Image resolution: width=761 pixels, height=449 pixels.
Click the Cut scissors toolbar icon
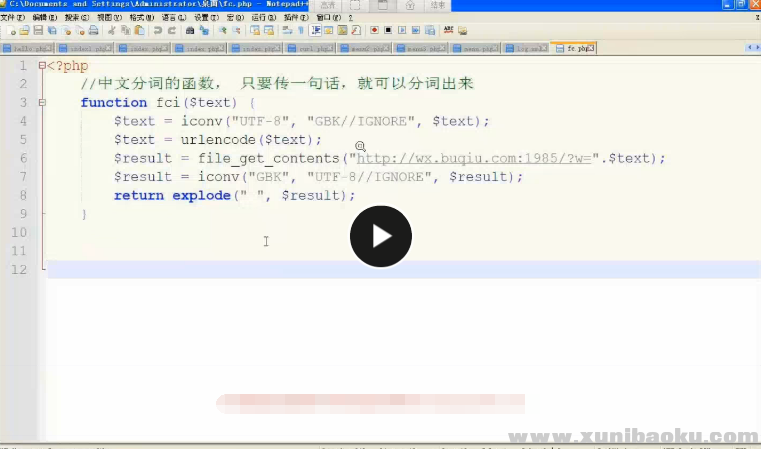tap(111, 31)
